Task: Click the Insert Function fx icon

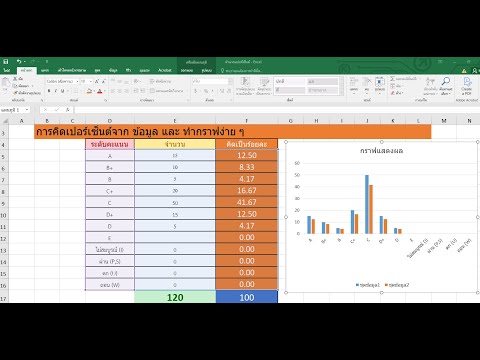Action: [67, 110]
